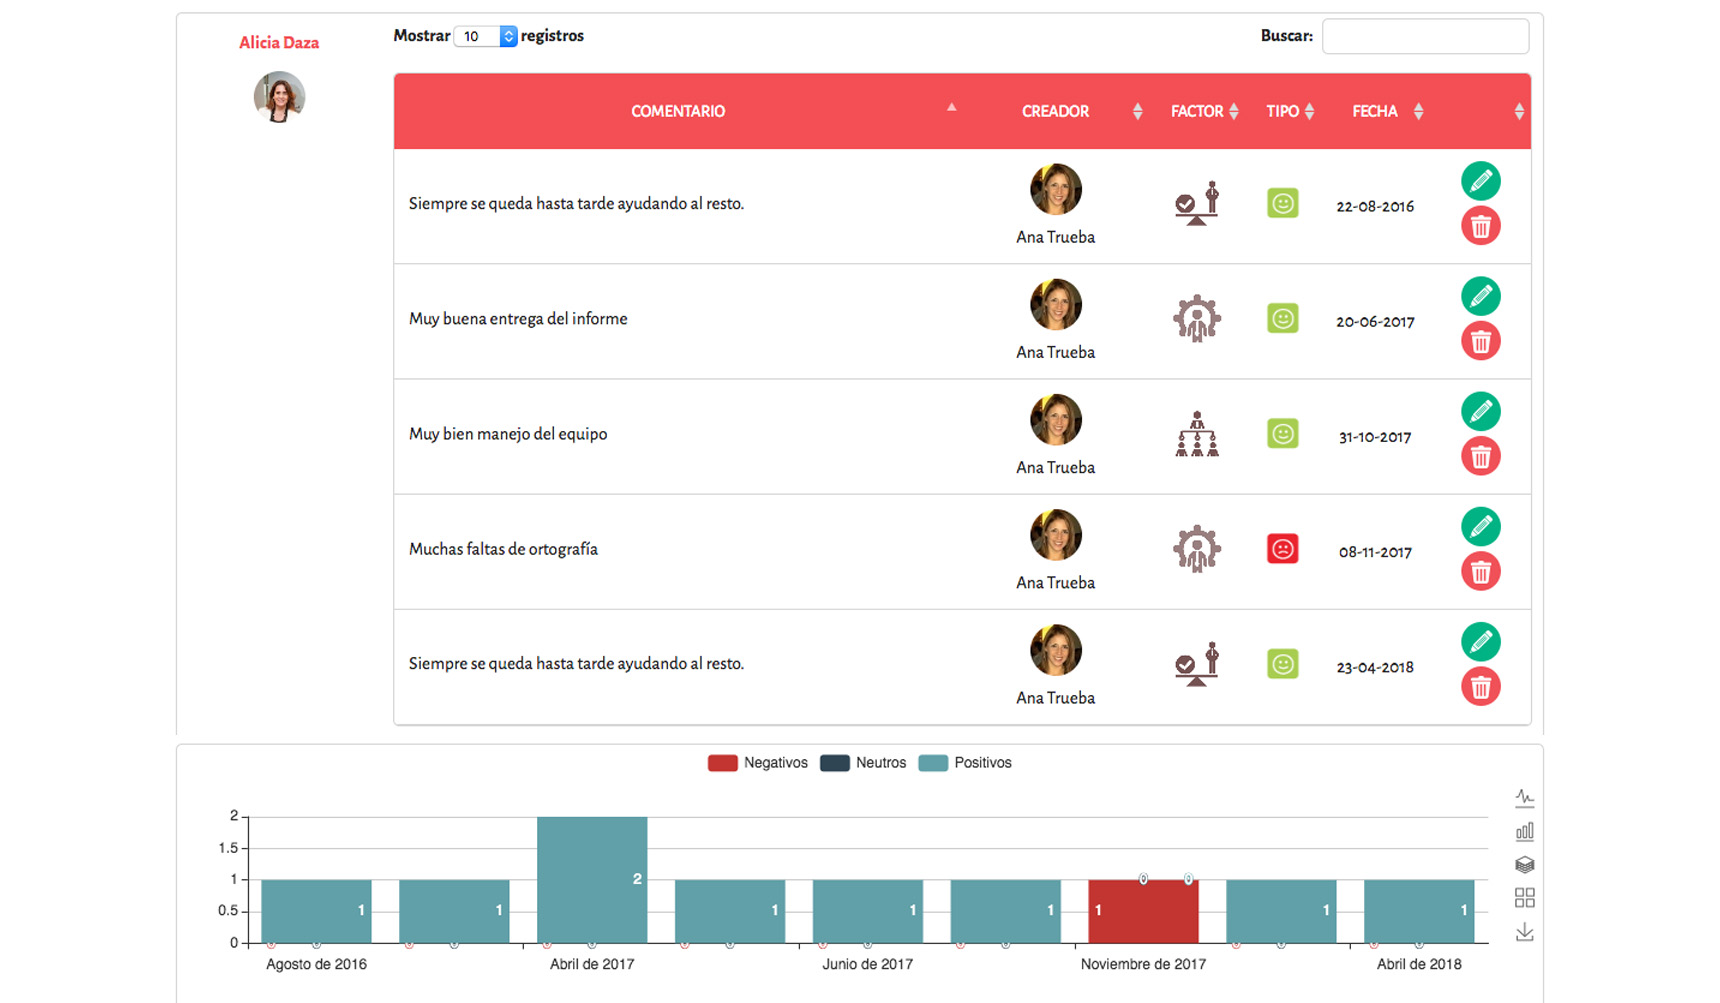Click the Buscar search field

click(1425, 36)
